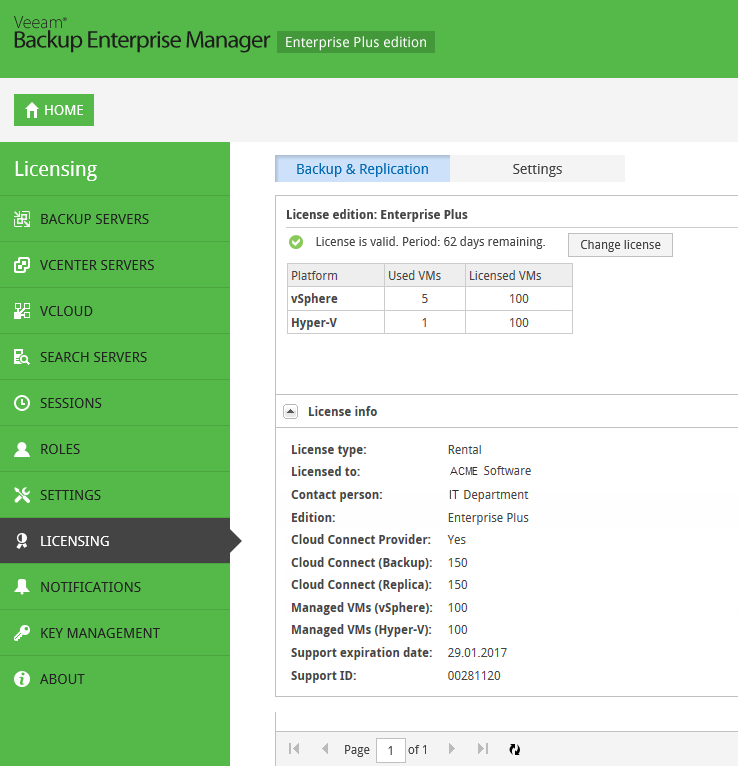Viewport: 738px width, 766px height.
Task: Open SEARCH SERVERS menu item
Action: tap(115, 357)
